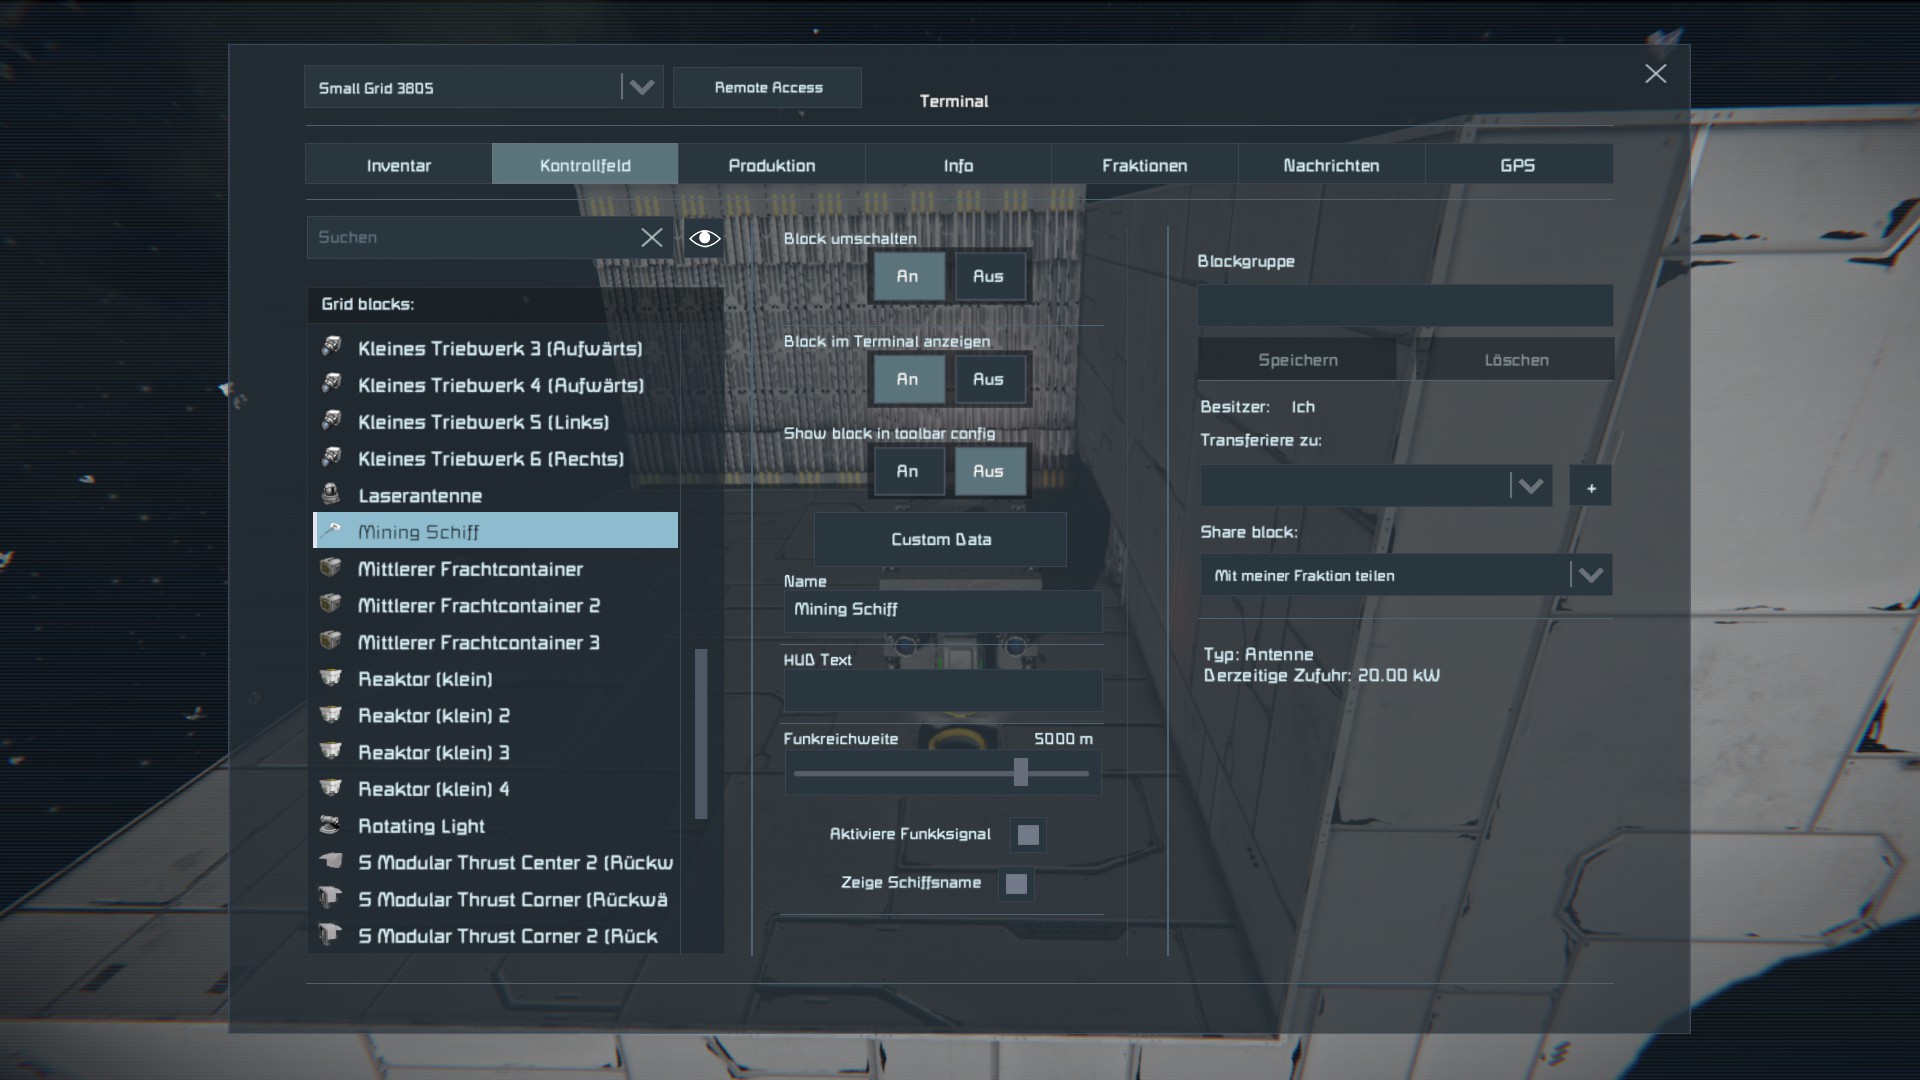This screenshot has height=1080, width=1920.
Task: Open the Small Grid 3805 dropdown
Action: point(641,88)
